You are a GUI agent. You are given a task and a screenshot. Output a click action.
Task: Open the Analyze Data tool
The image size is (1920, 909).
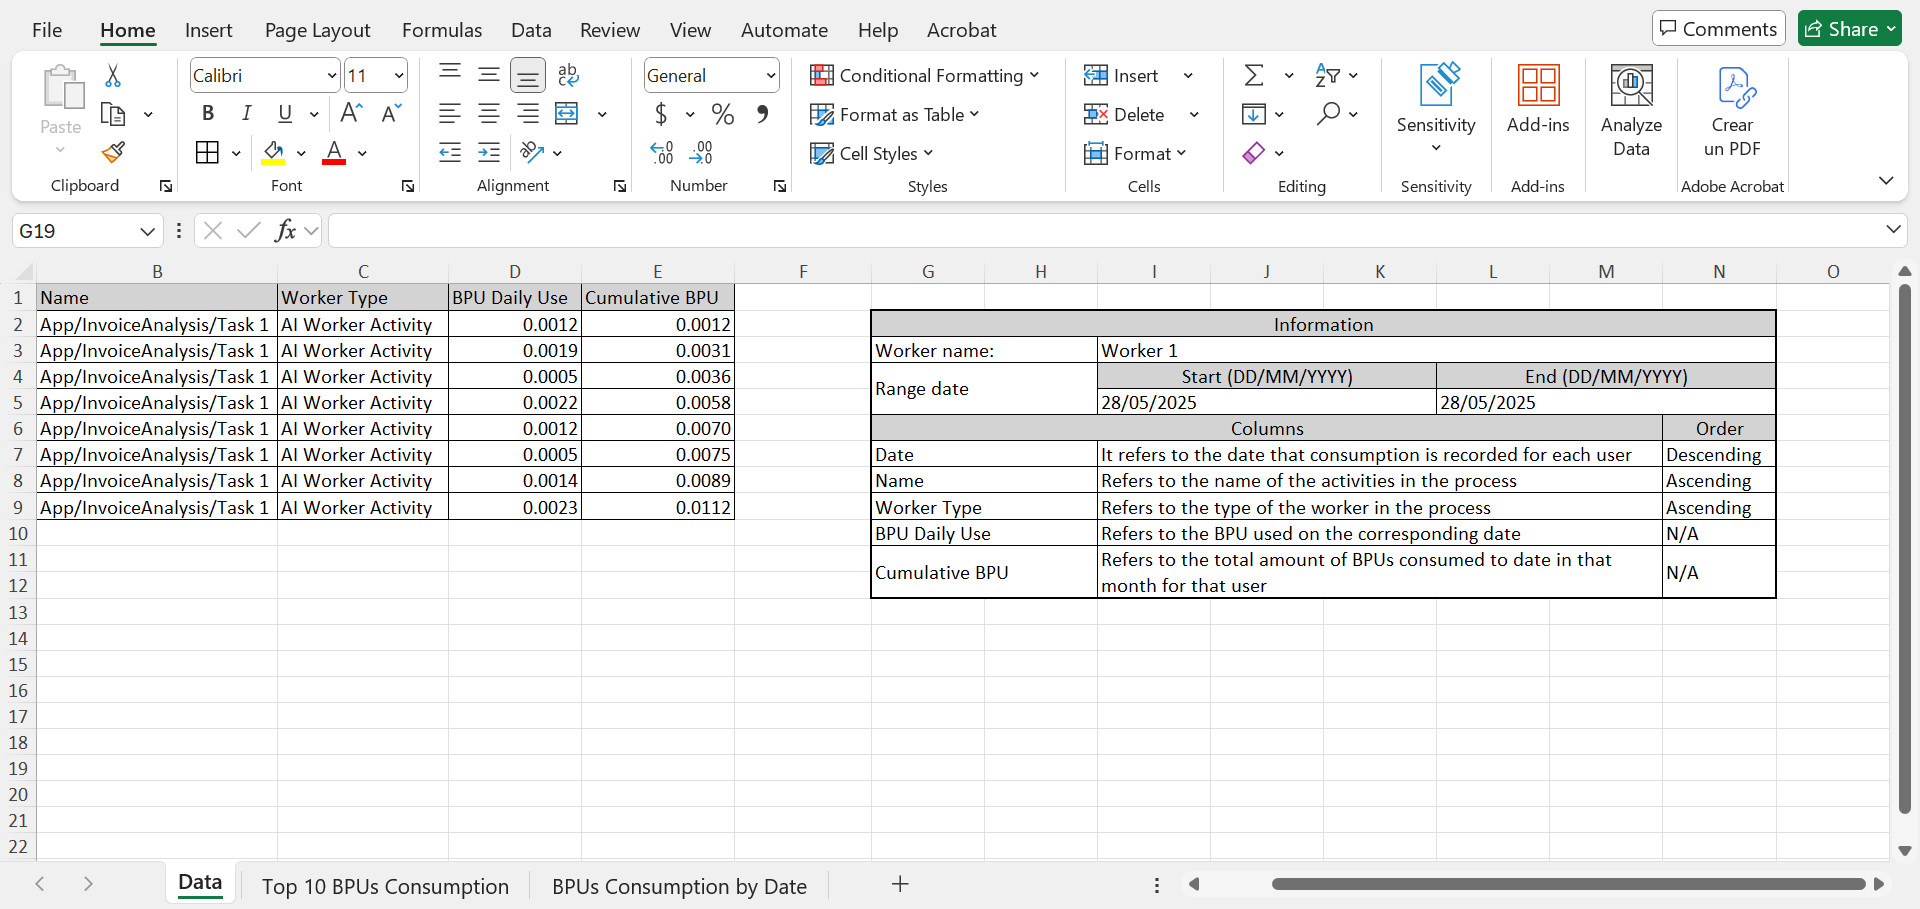tap(1631, 110)
